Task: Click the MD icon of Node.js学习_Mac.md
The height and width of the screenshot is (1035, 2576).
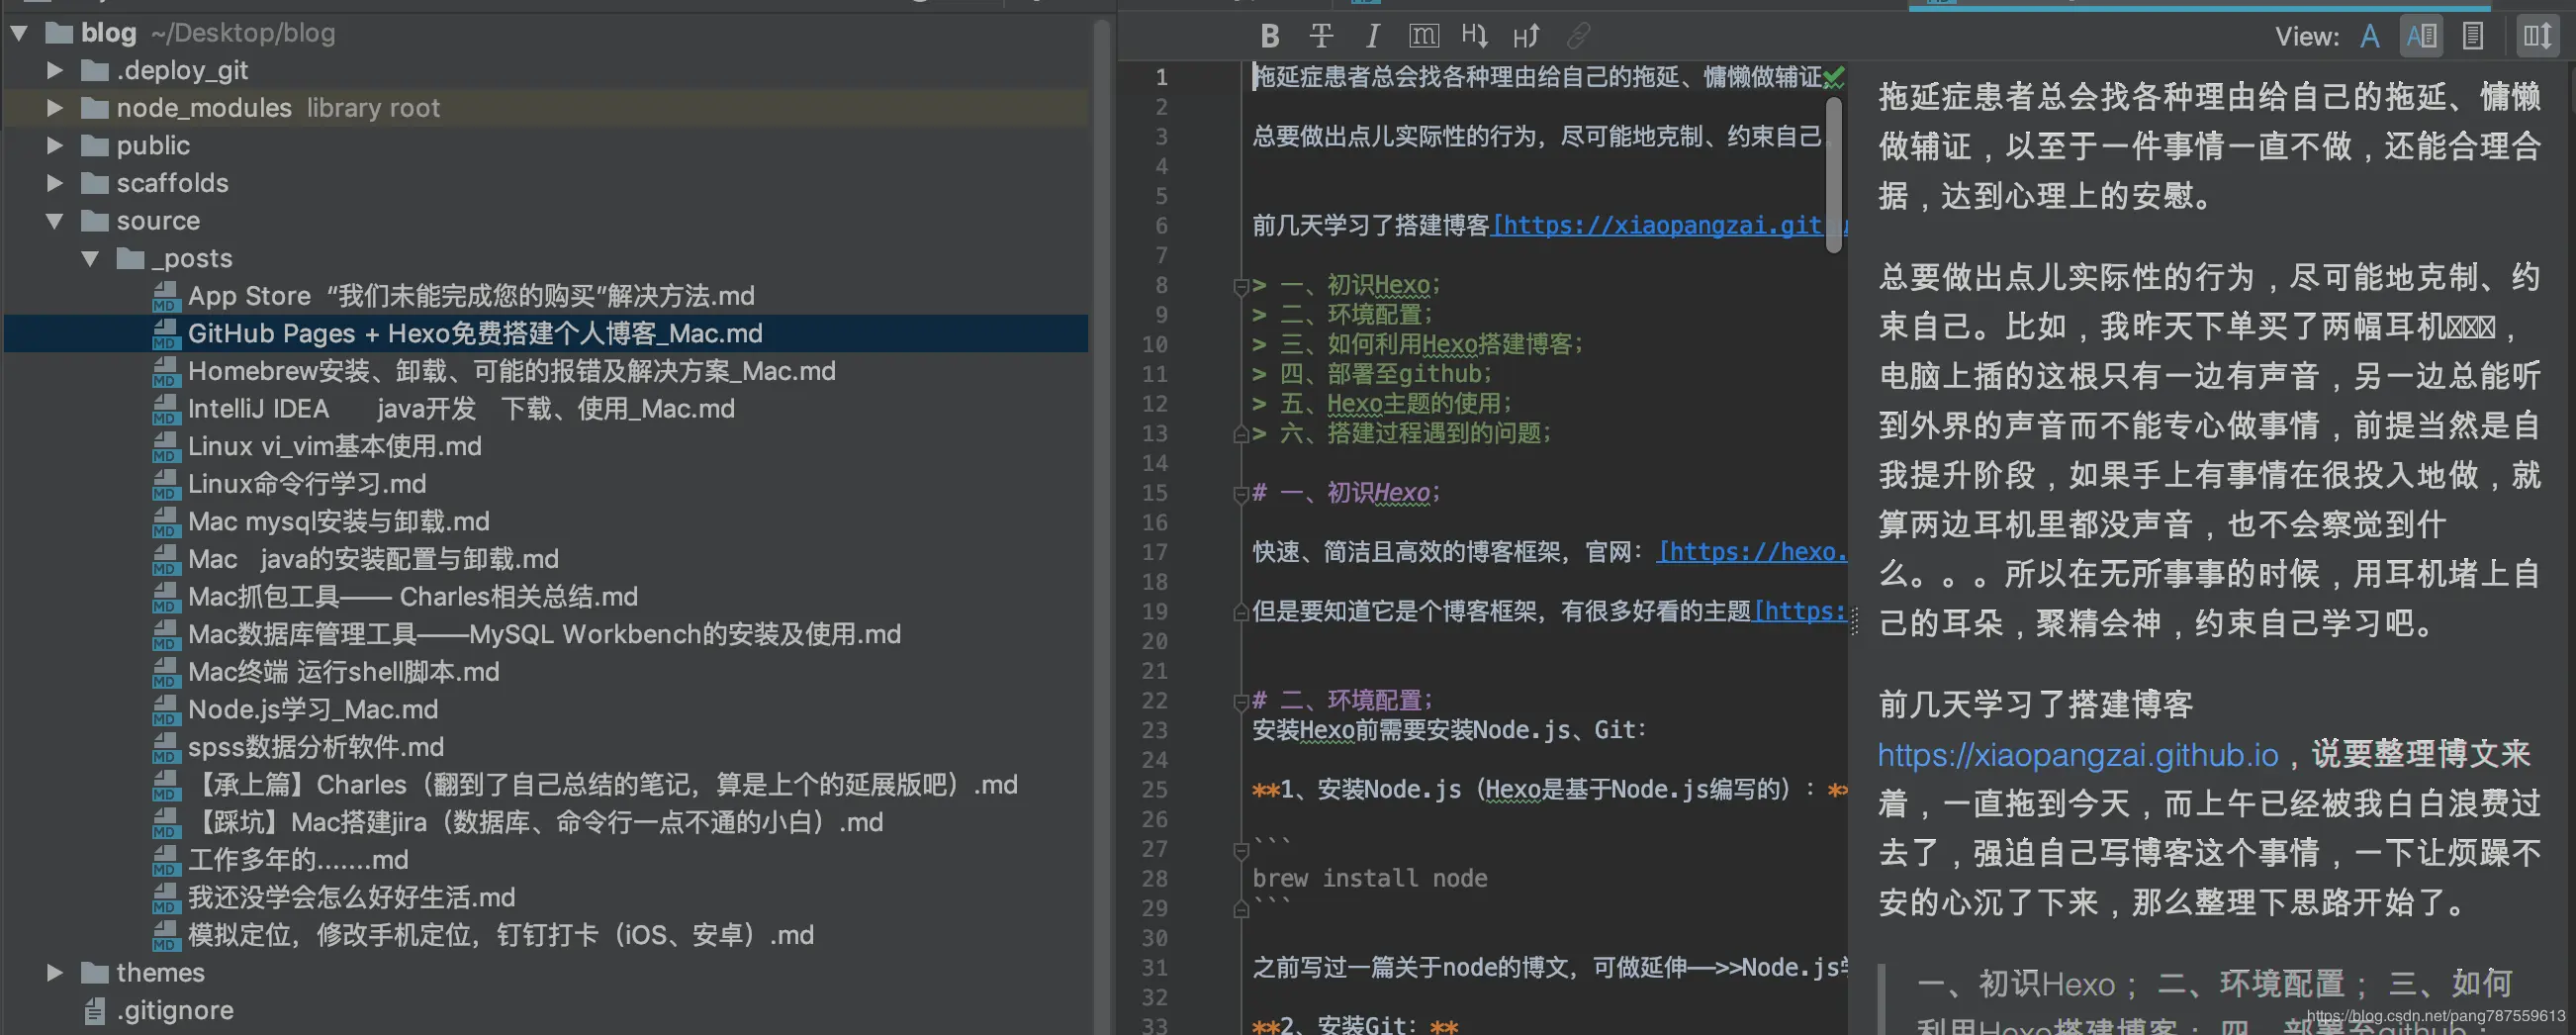Action: point(165,710)
